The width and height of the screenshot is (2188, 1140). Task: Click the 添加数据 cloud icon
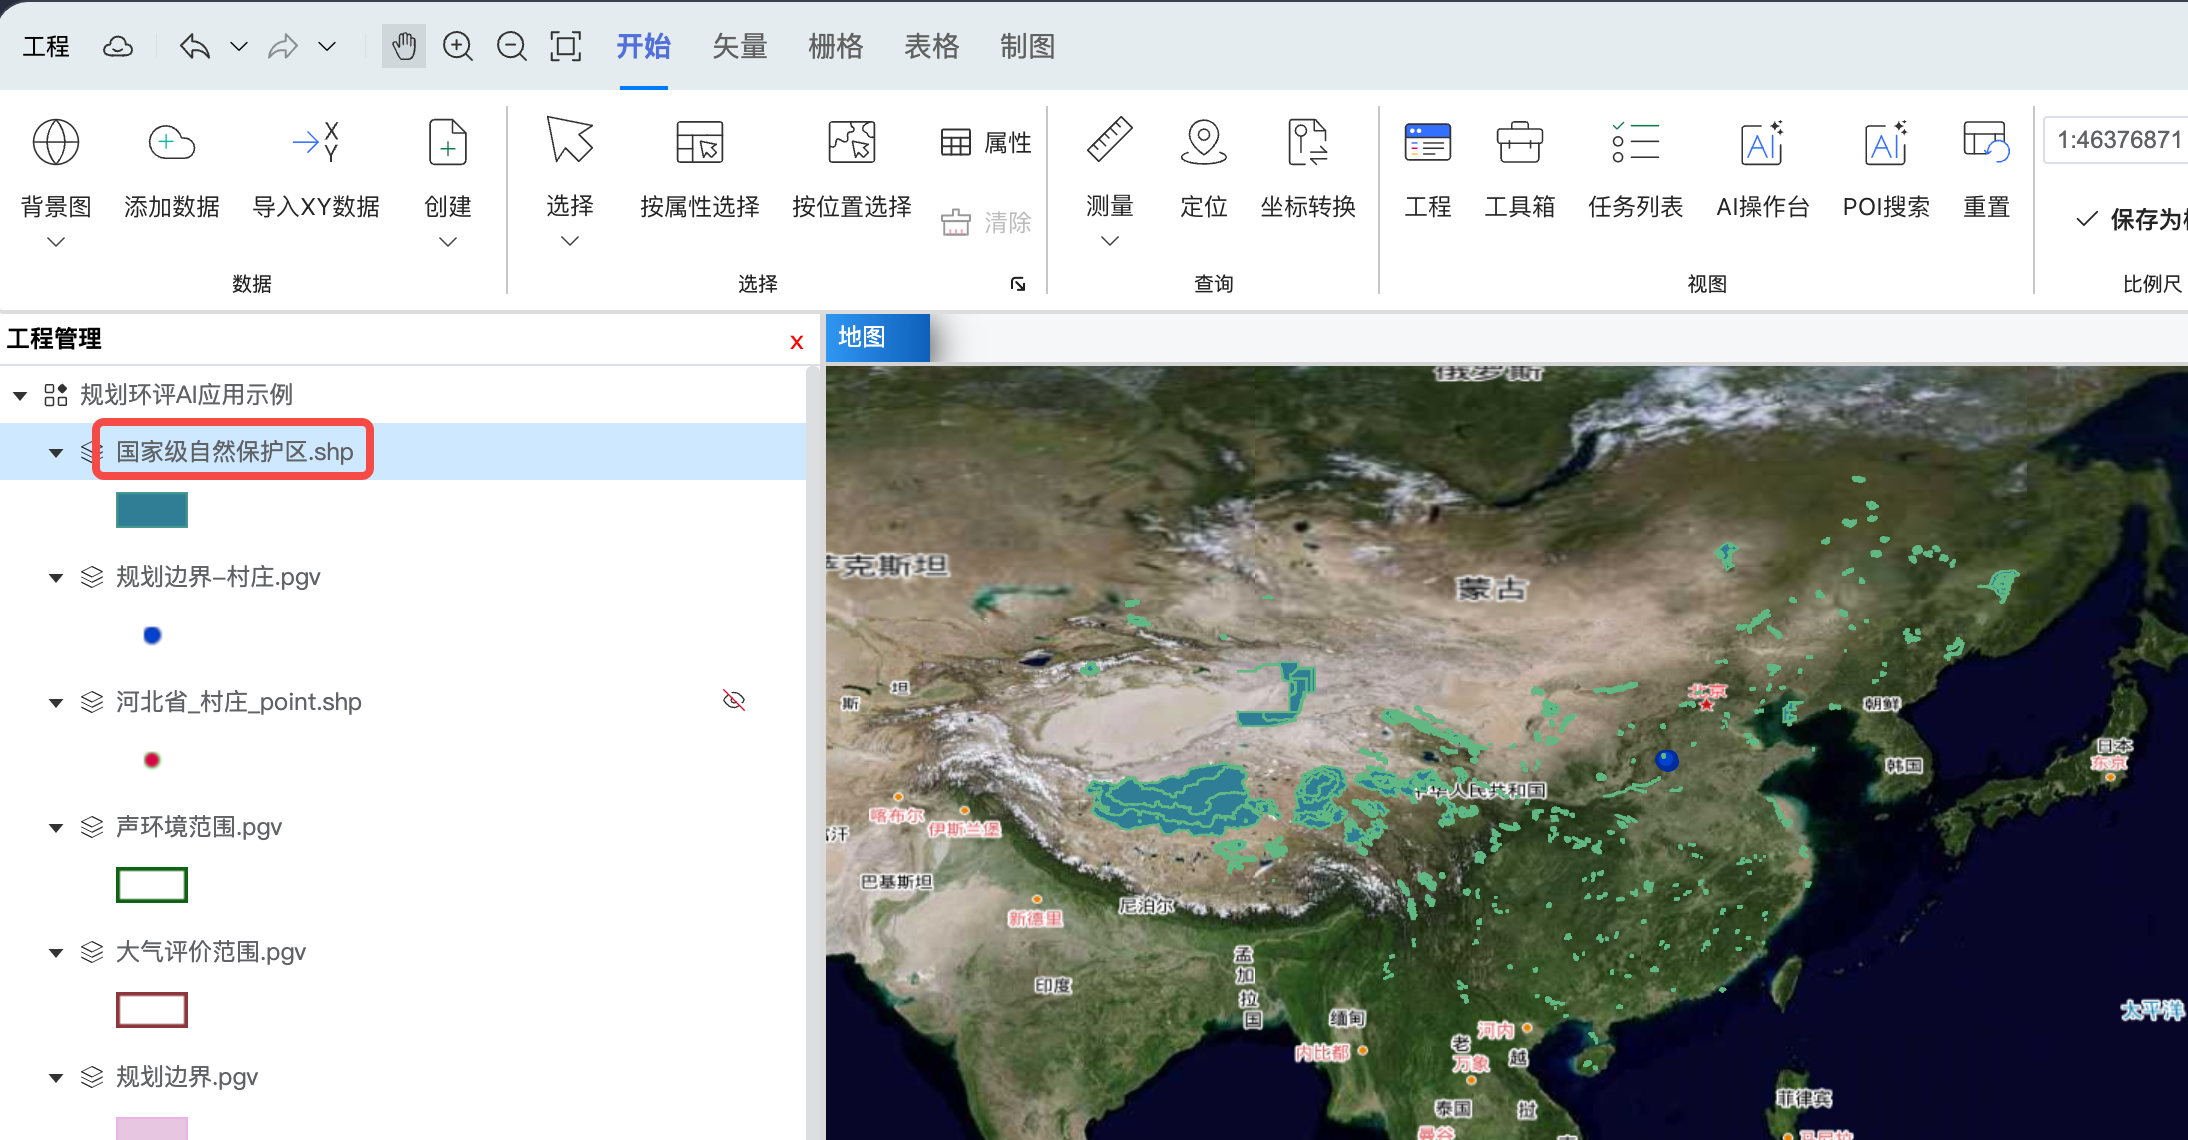coord(171,143)
